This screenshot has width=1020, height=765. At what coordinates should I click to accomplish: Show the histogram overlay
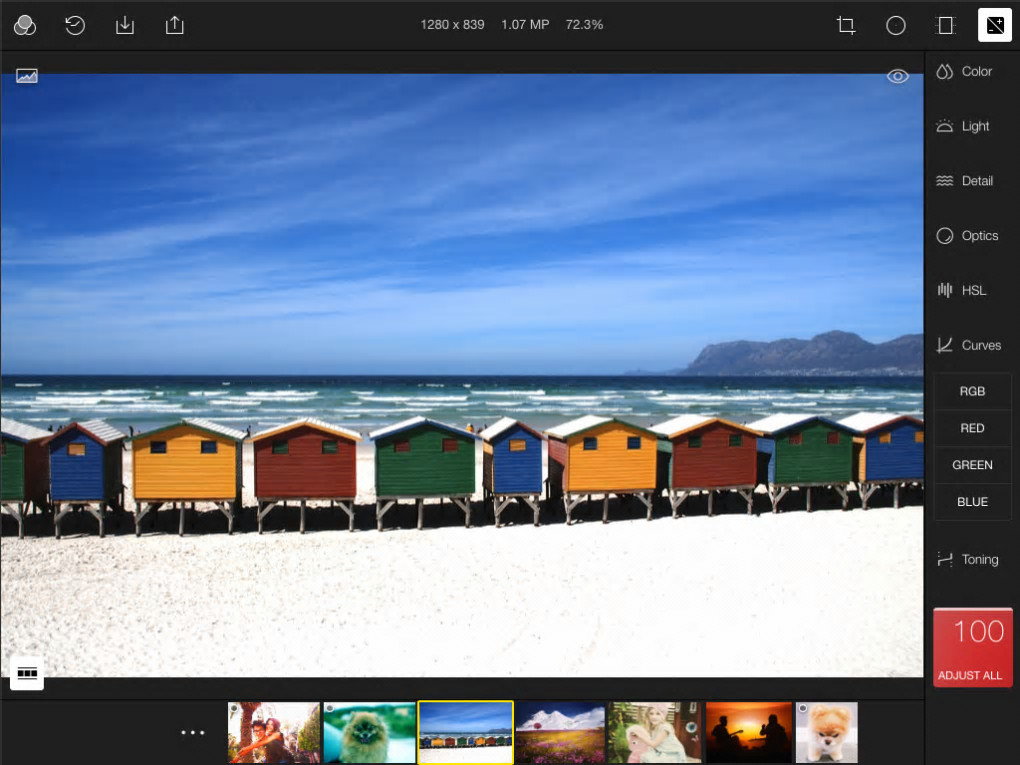click(27, 76)
